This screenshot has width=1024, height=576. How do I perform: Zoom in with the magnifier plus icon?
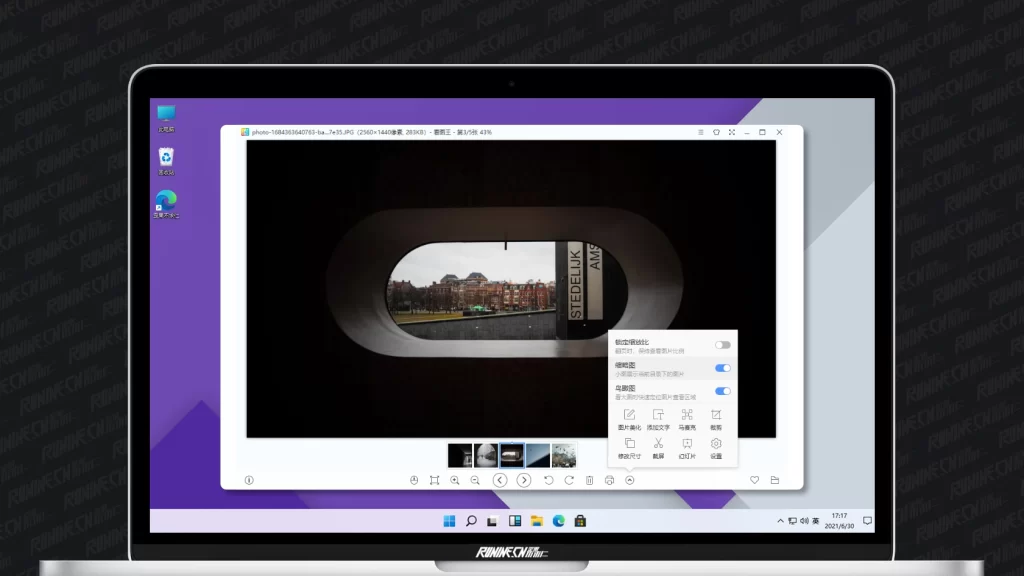(455, 481)
